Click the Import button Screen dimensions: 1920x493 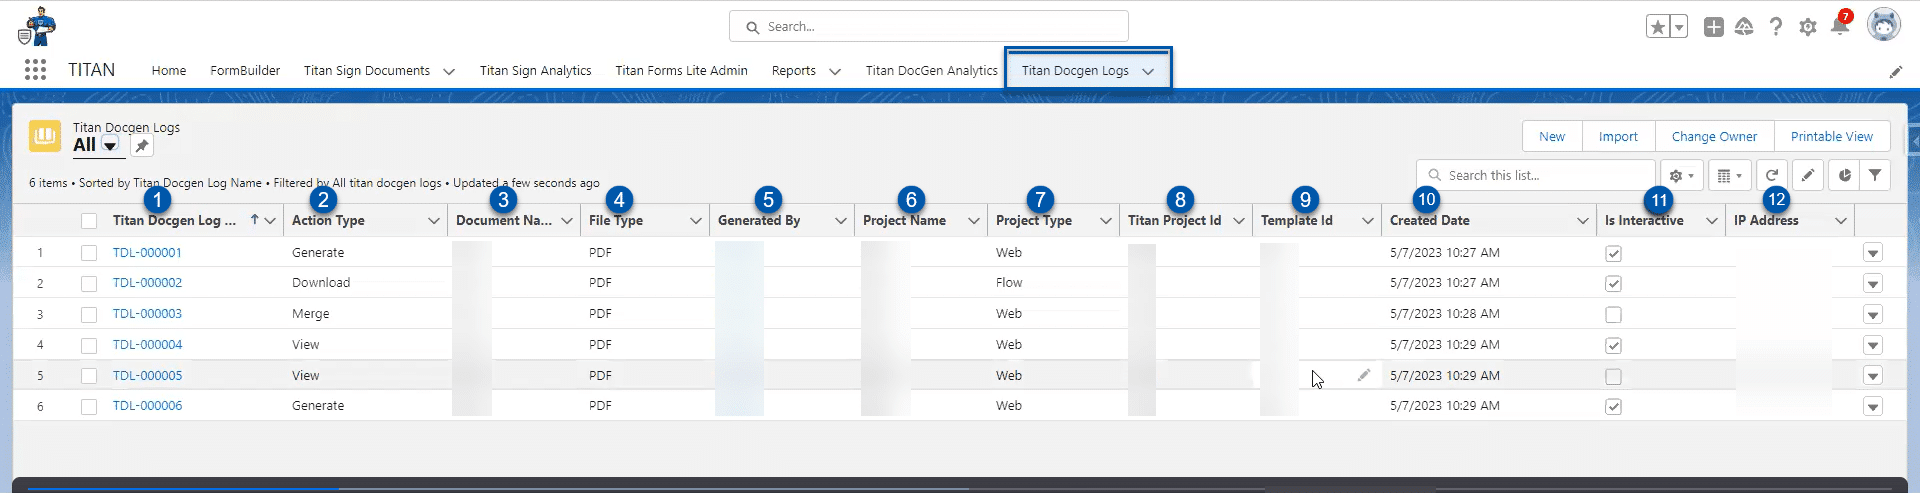(1617, 136)
